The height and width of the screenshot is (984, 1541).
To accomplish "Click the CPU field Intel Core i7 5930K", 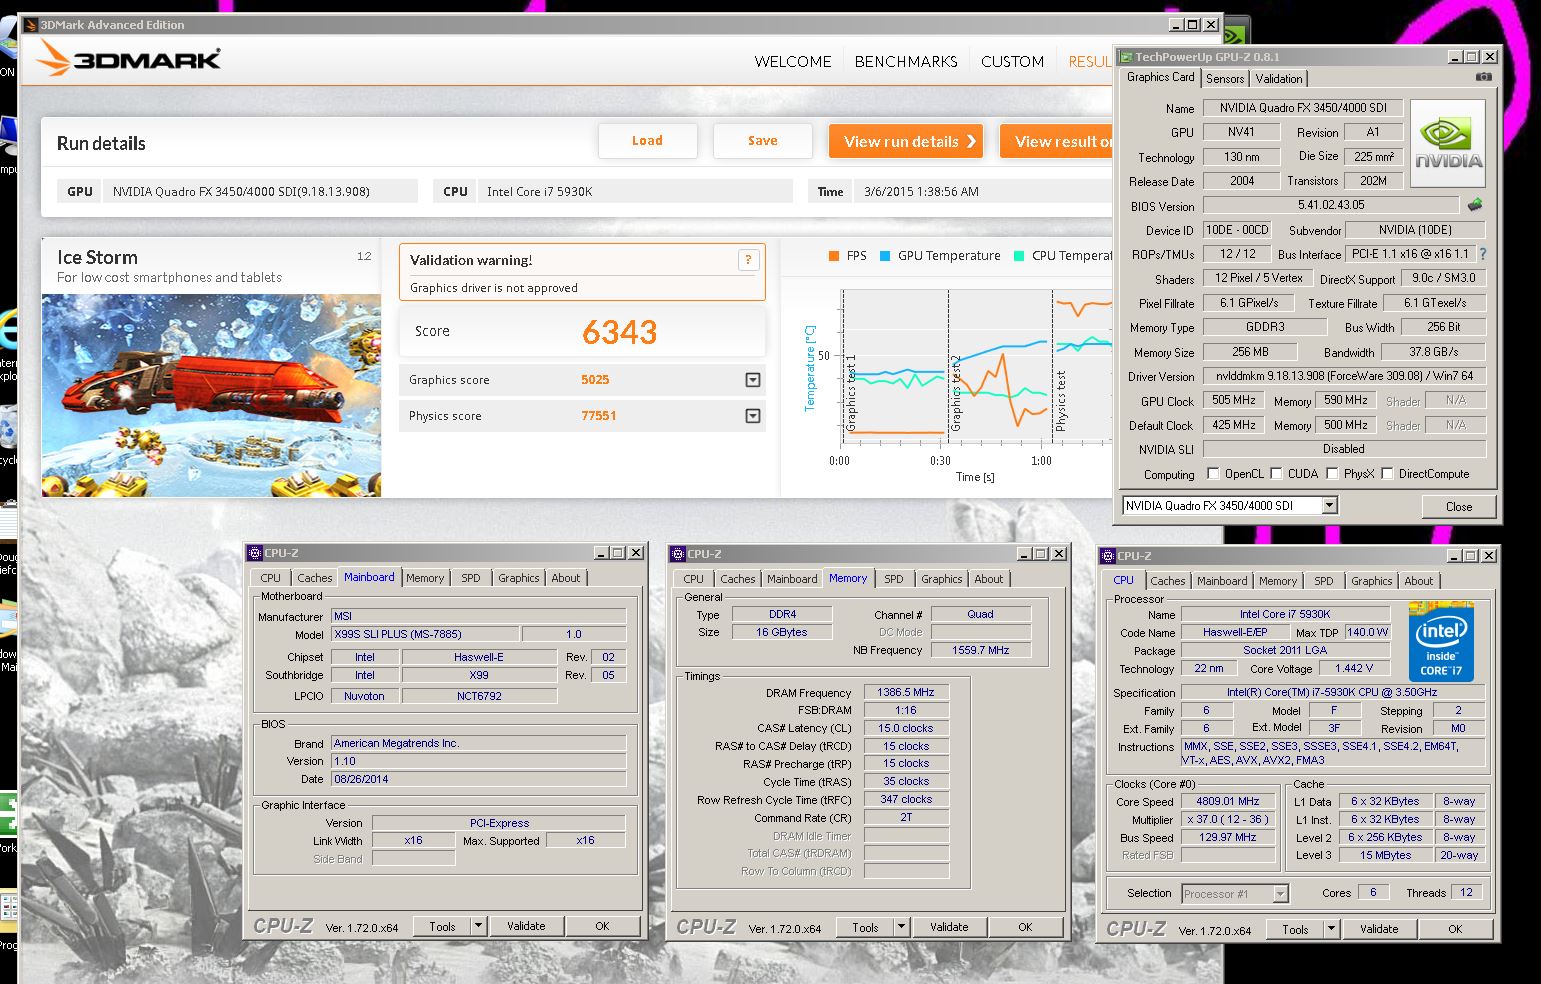I will click(x=635, y=191).
